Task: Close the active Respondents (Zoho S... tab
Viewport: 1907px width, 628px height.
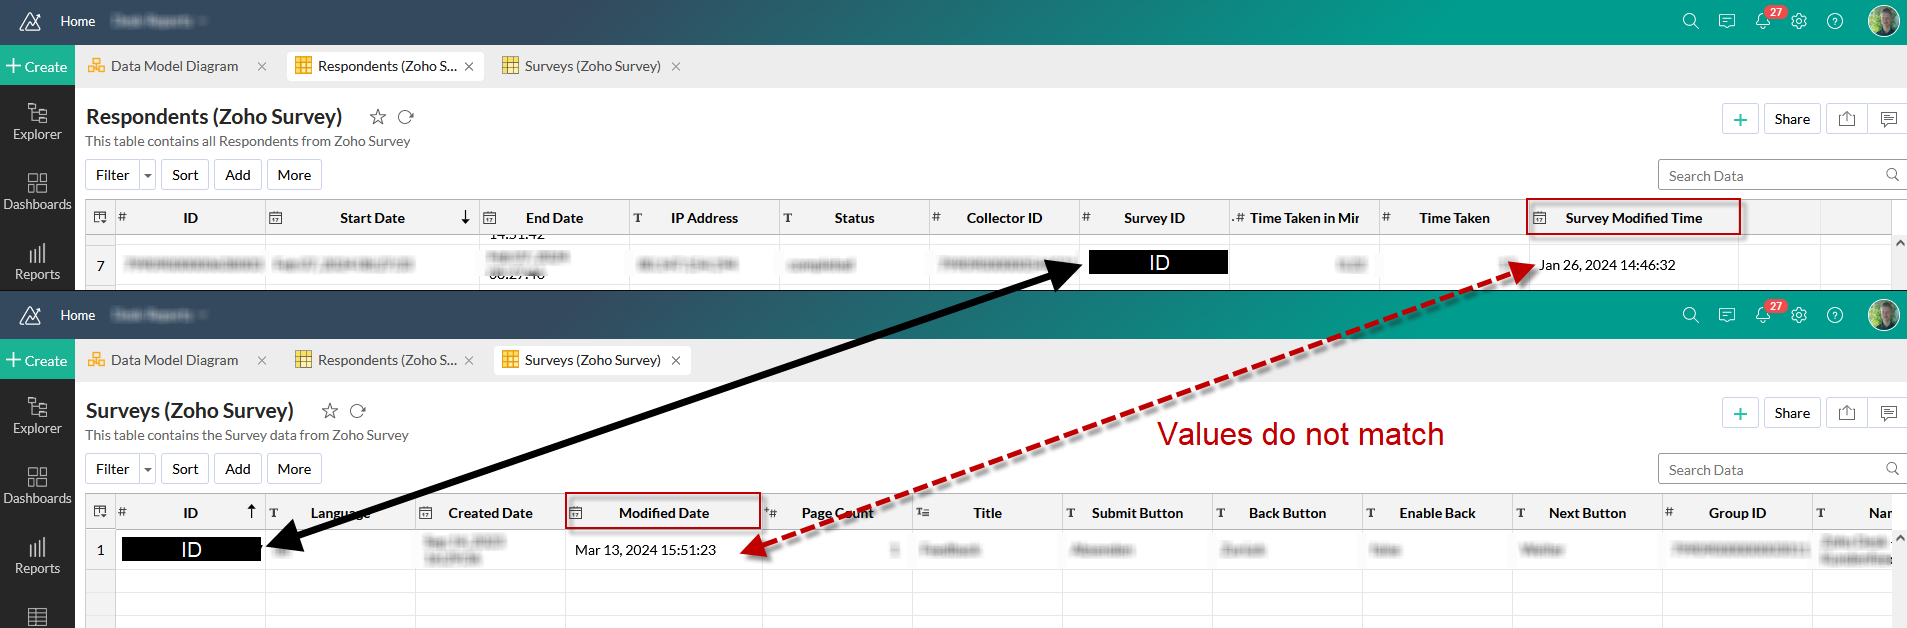Action: point(469,67)
